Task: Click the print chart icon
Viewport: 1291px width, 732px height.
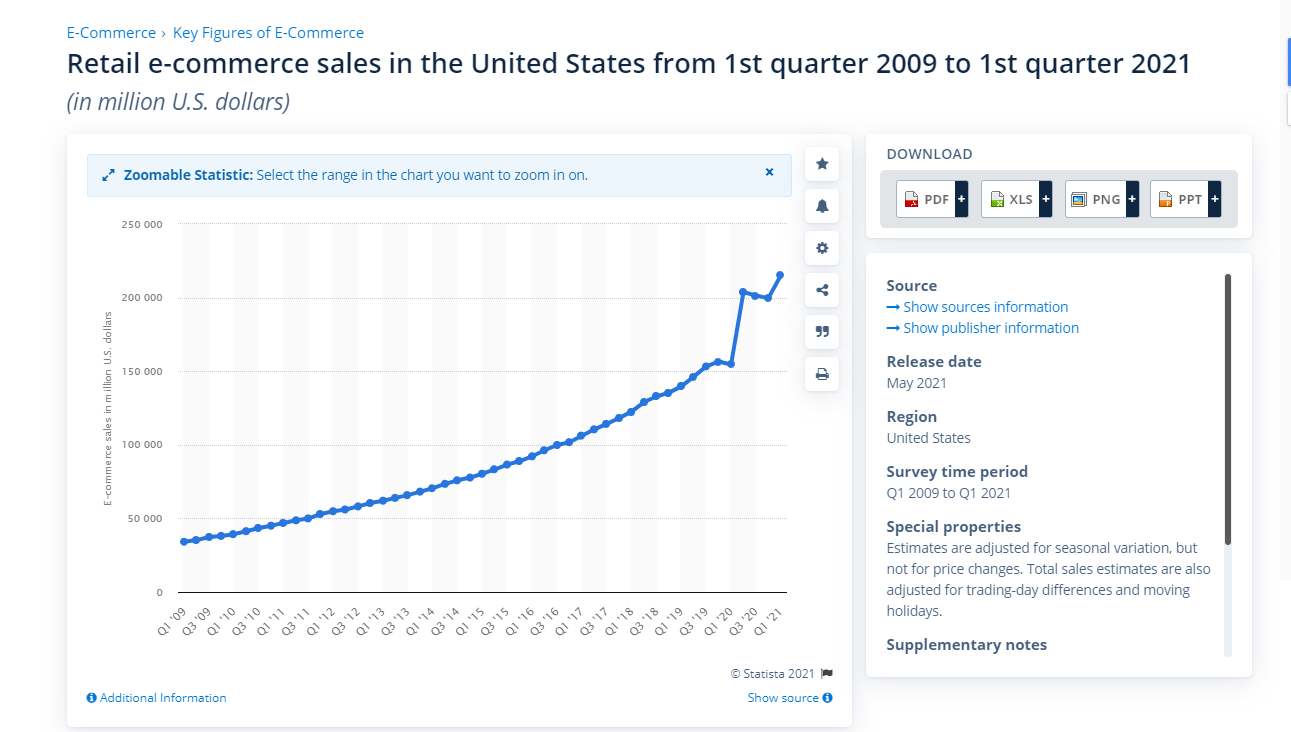Action: click(x=822, y=374)
